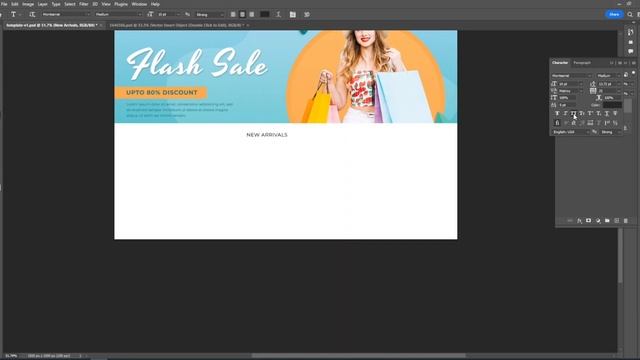Open Character panel toggle in options bar

(293, 14)
